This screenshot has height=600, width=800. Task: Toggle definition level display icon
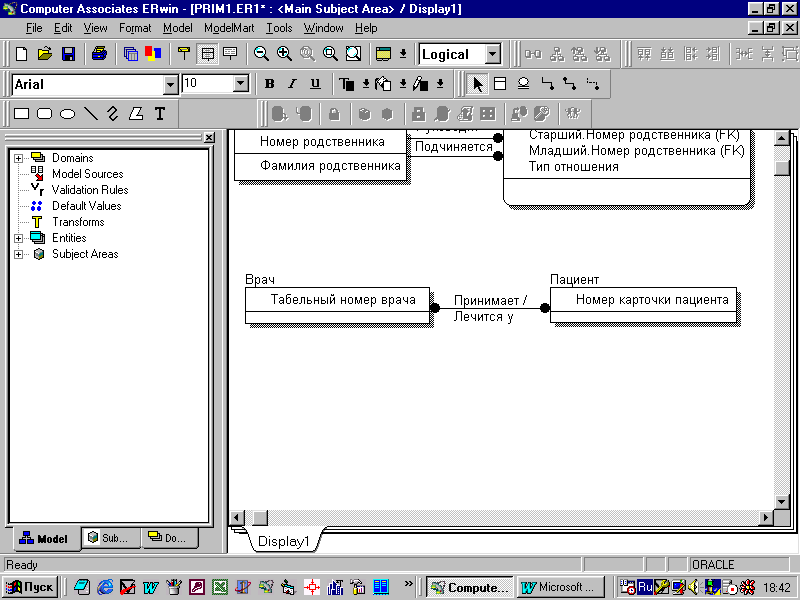click(x=230, y=54)
